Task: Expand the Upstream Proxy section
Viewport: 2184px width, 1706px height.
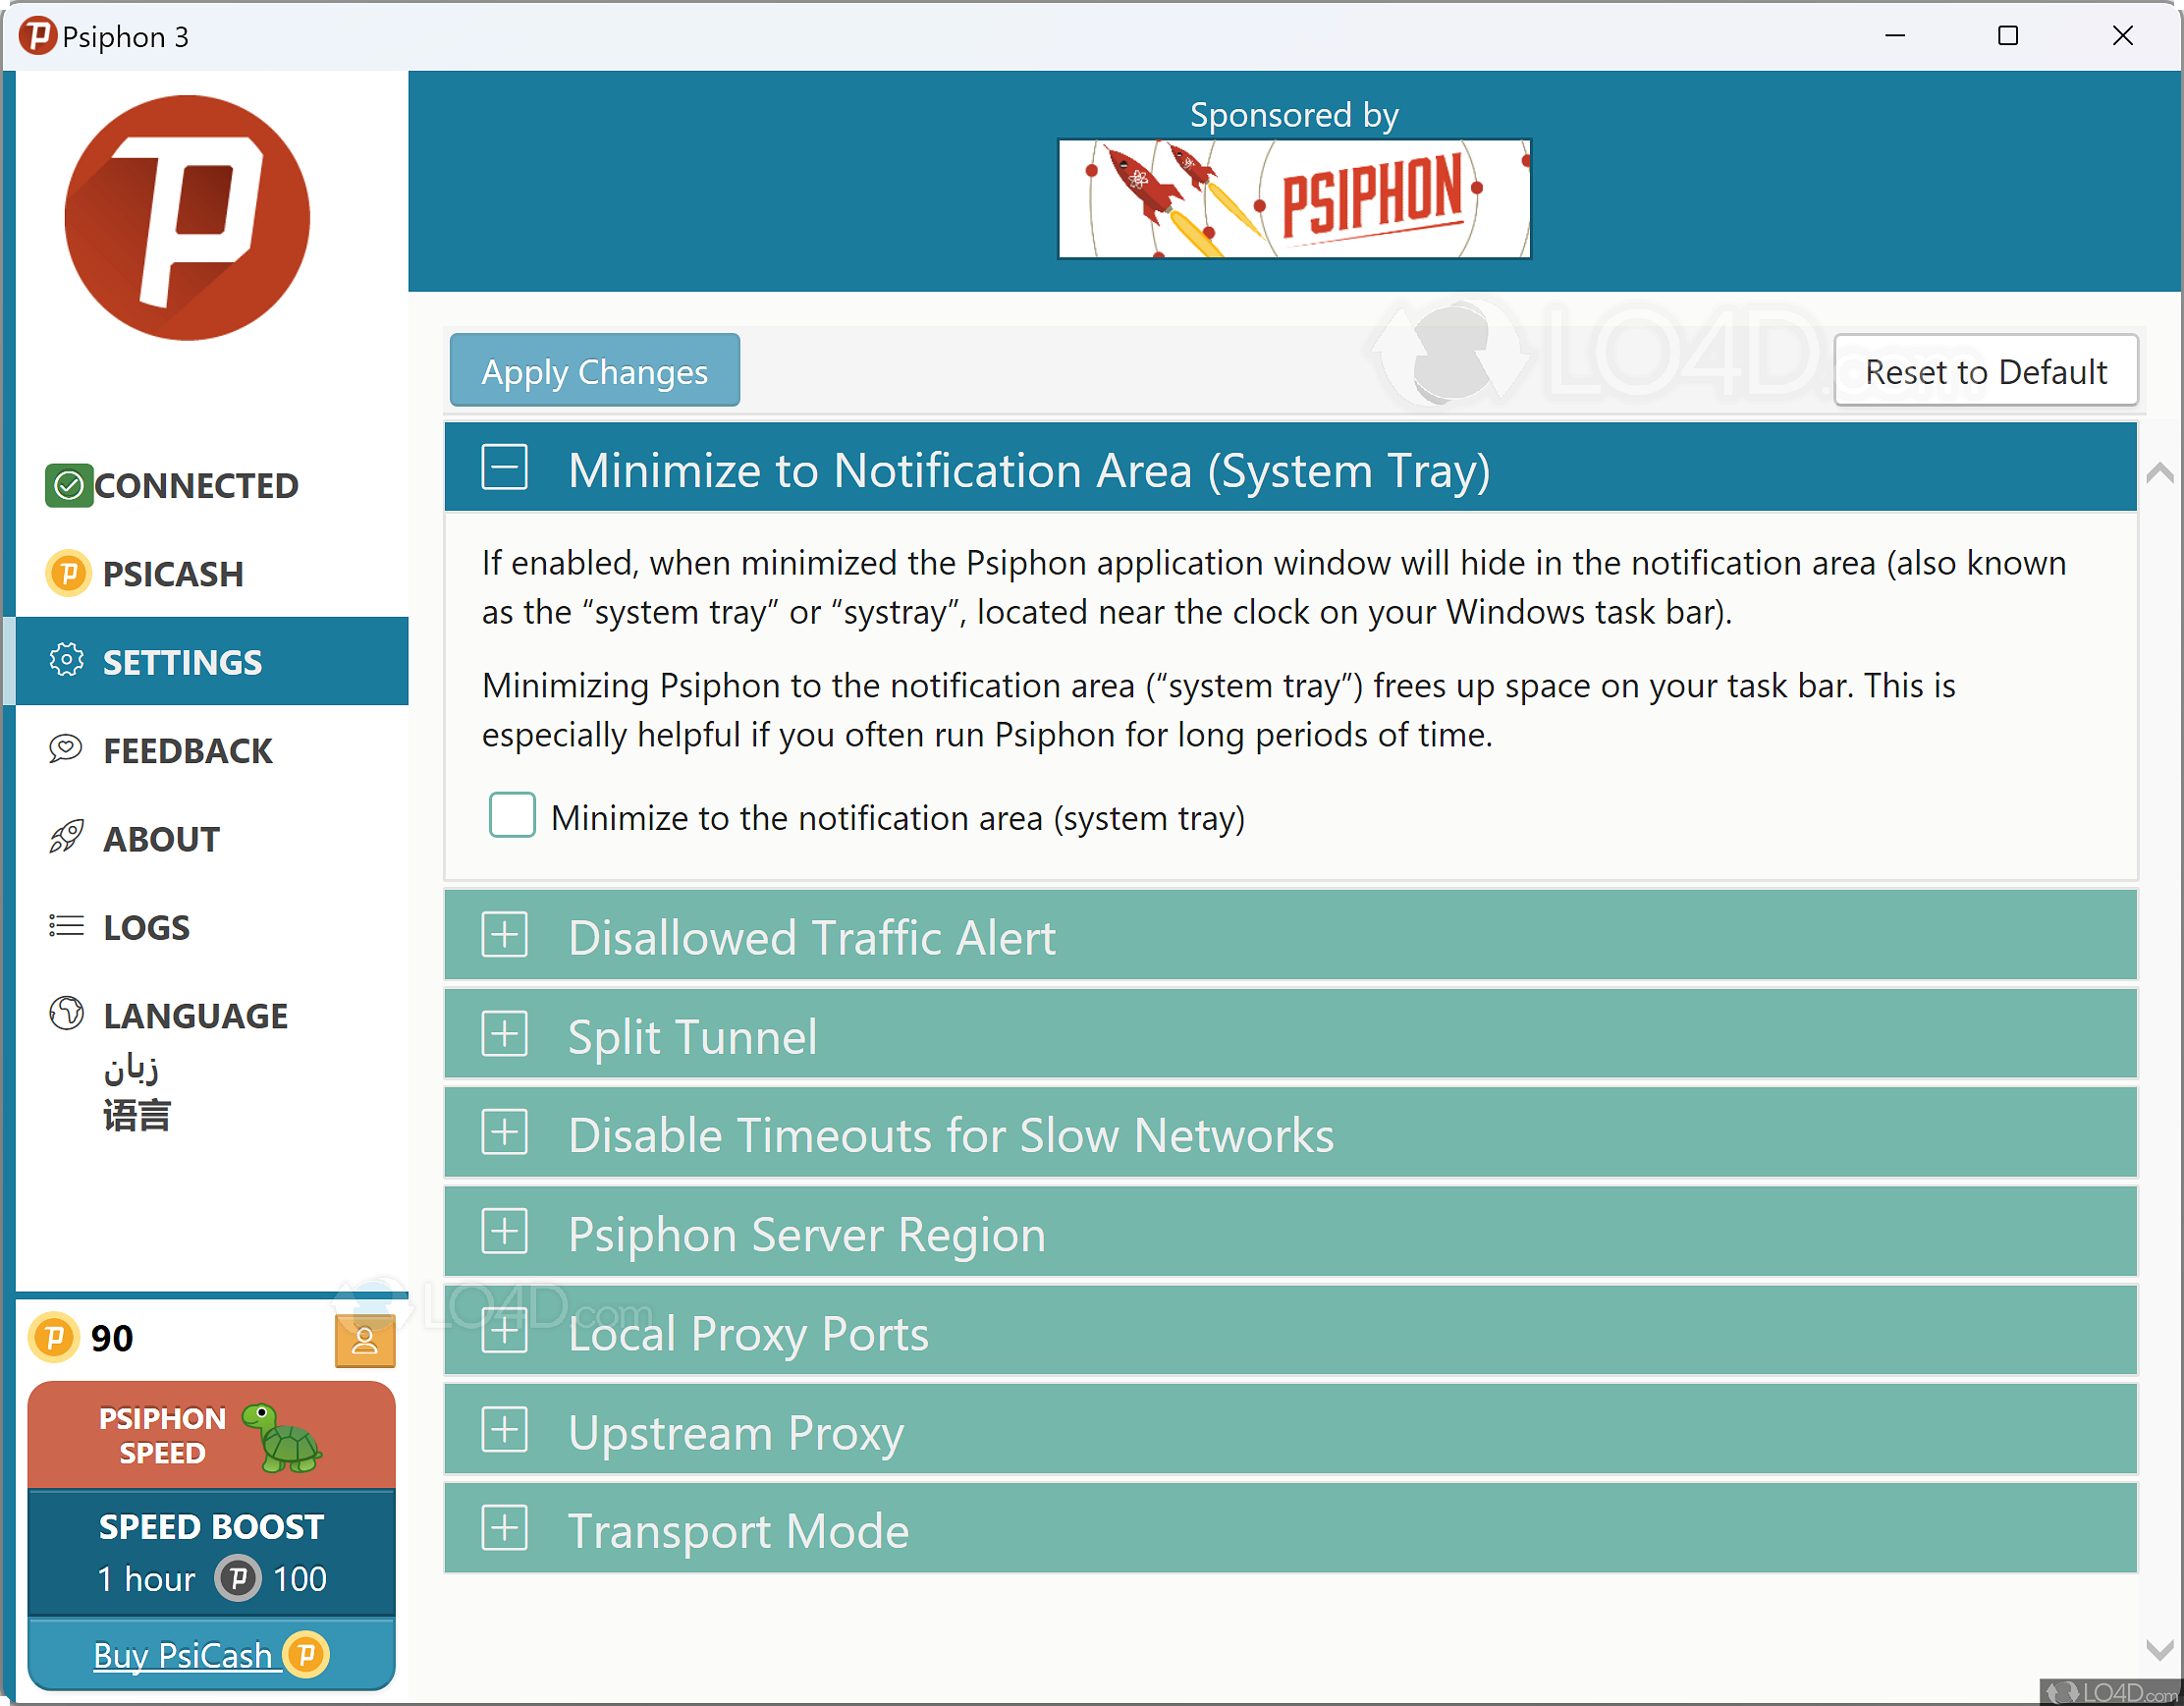Action: [x=504, y=1430]
